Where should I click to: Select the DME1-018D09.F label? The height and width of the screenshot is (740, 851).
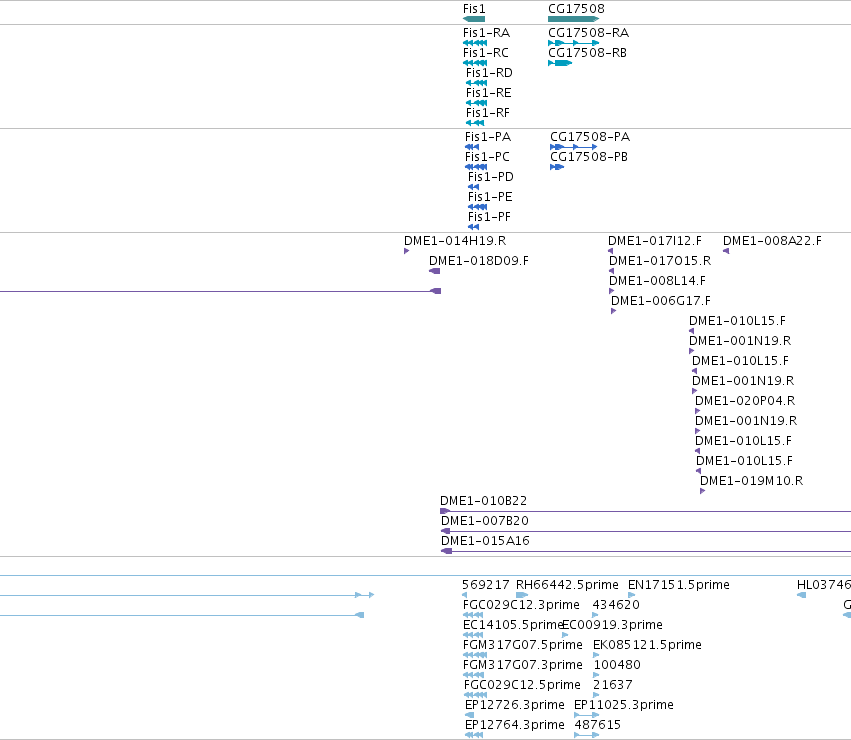(x=479, y=261)
